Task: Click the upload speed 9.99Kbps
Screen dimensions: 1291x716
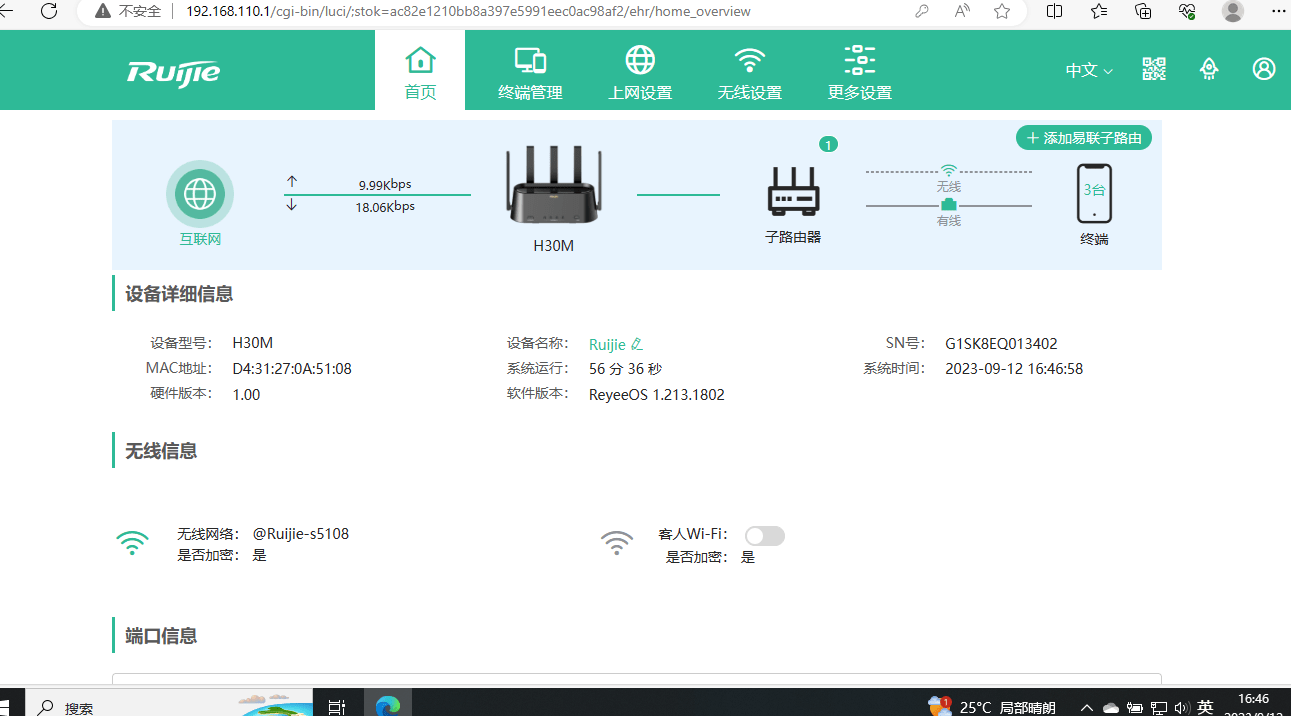Action: coord(385,184)
